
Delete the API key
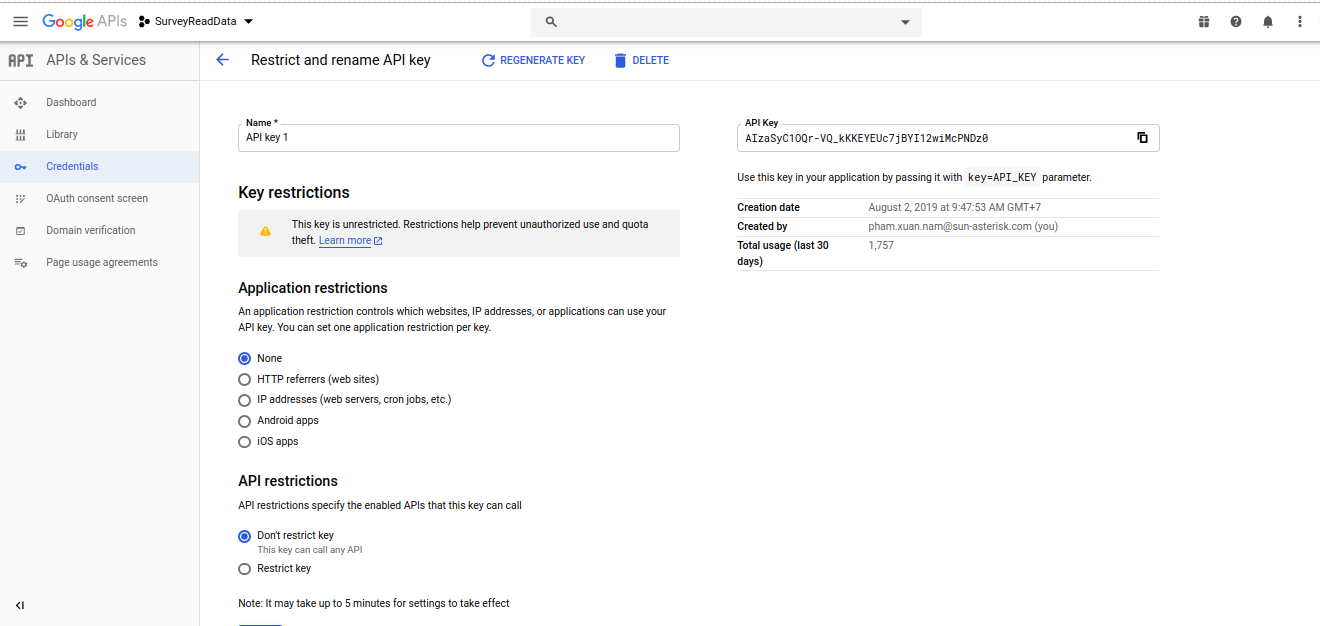tap(641, 60)
